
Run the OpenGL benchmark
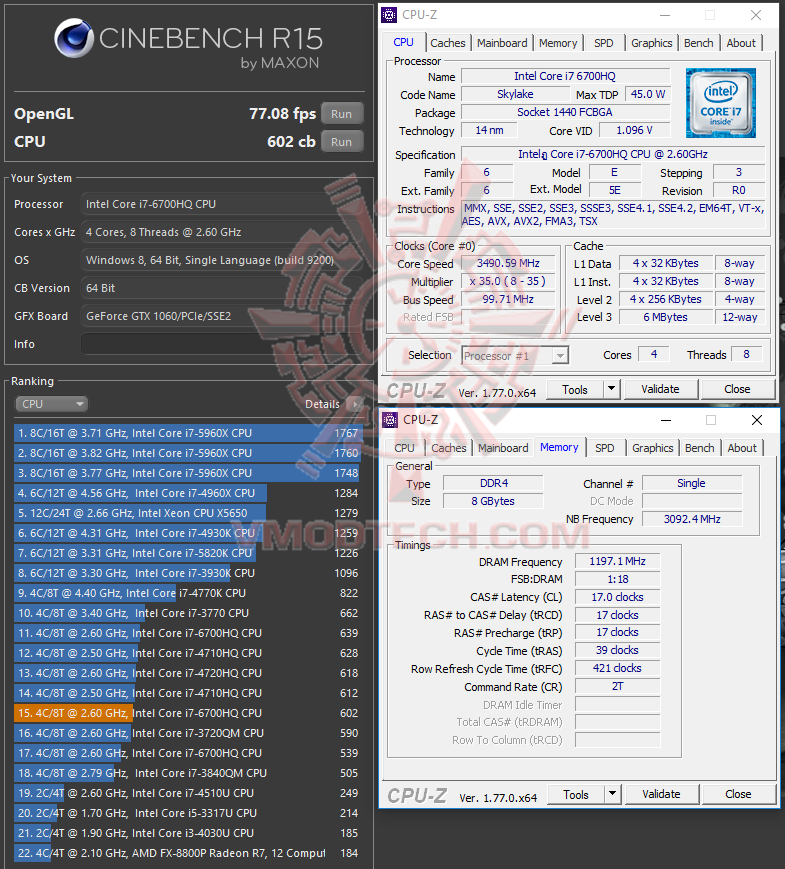(x=341, y=114)
